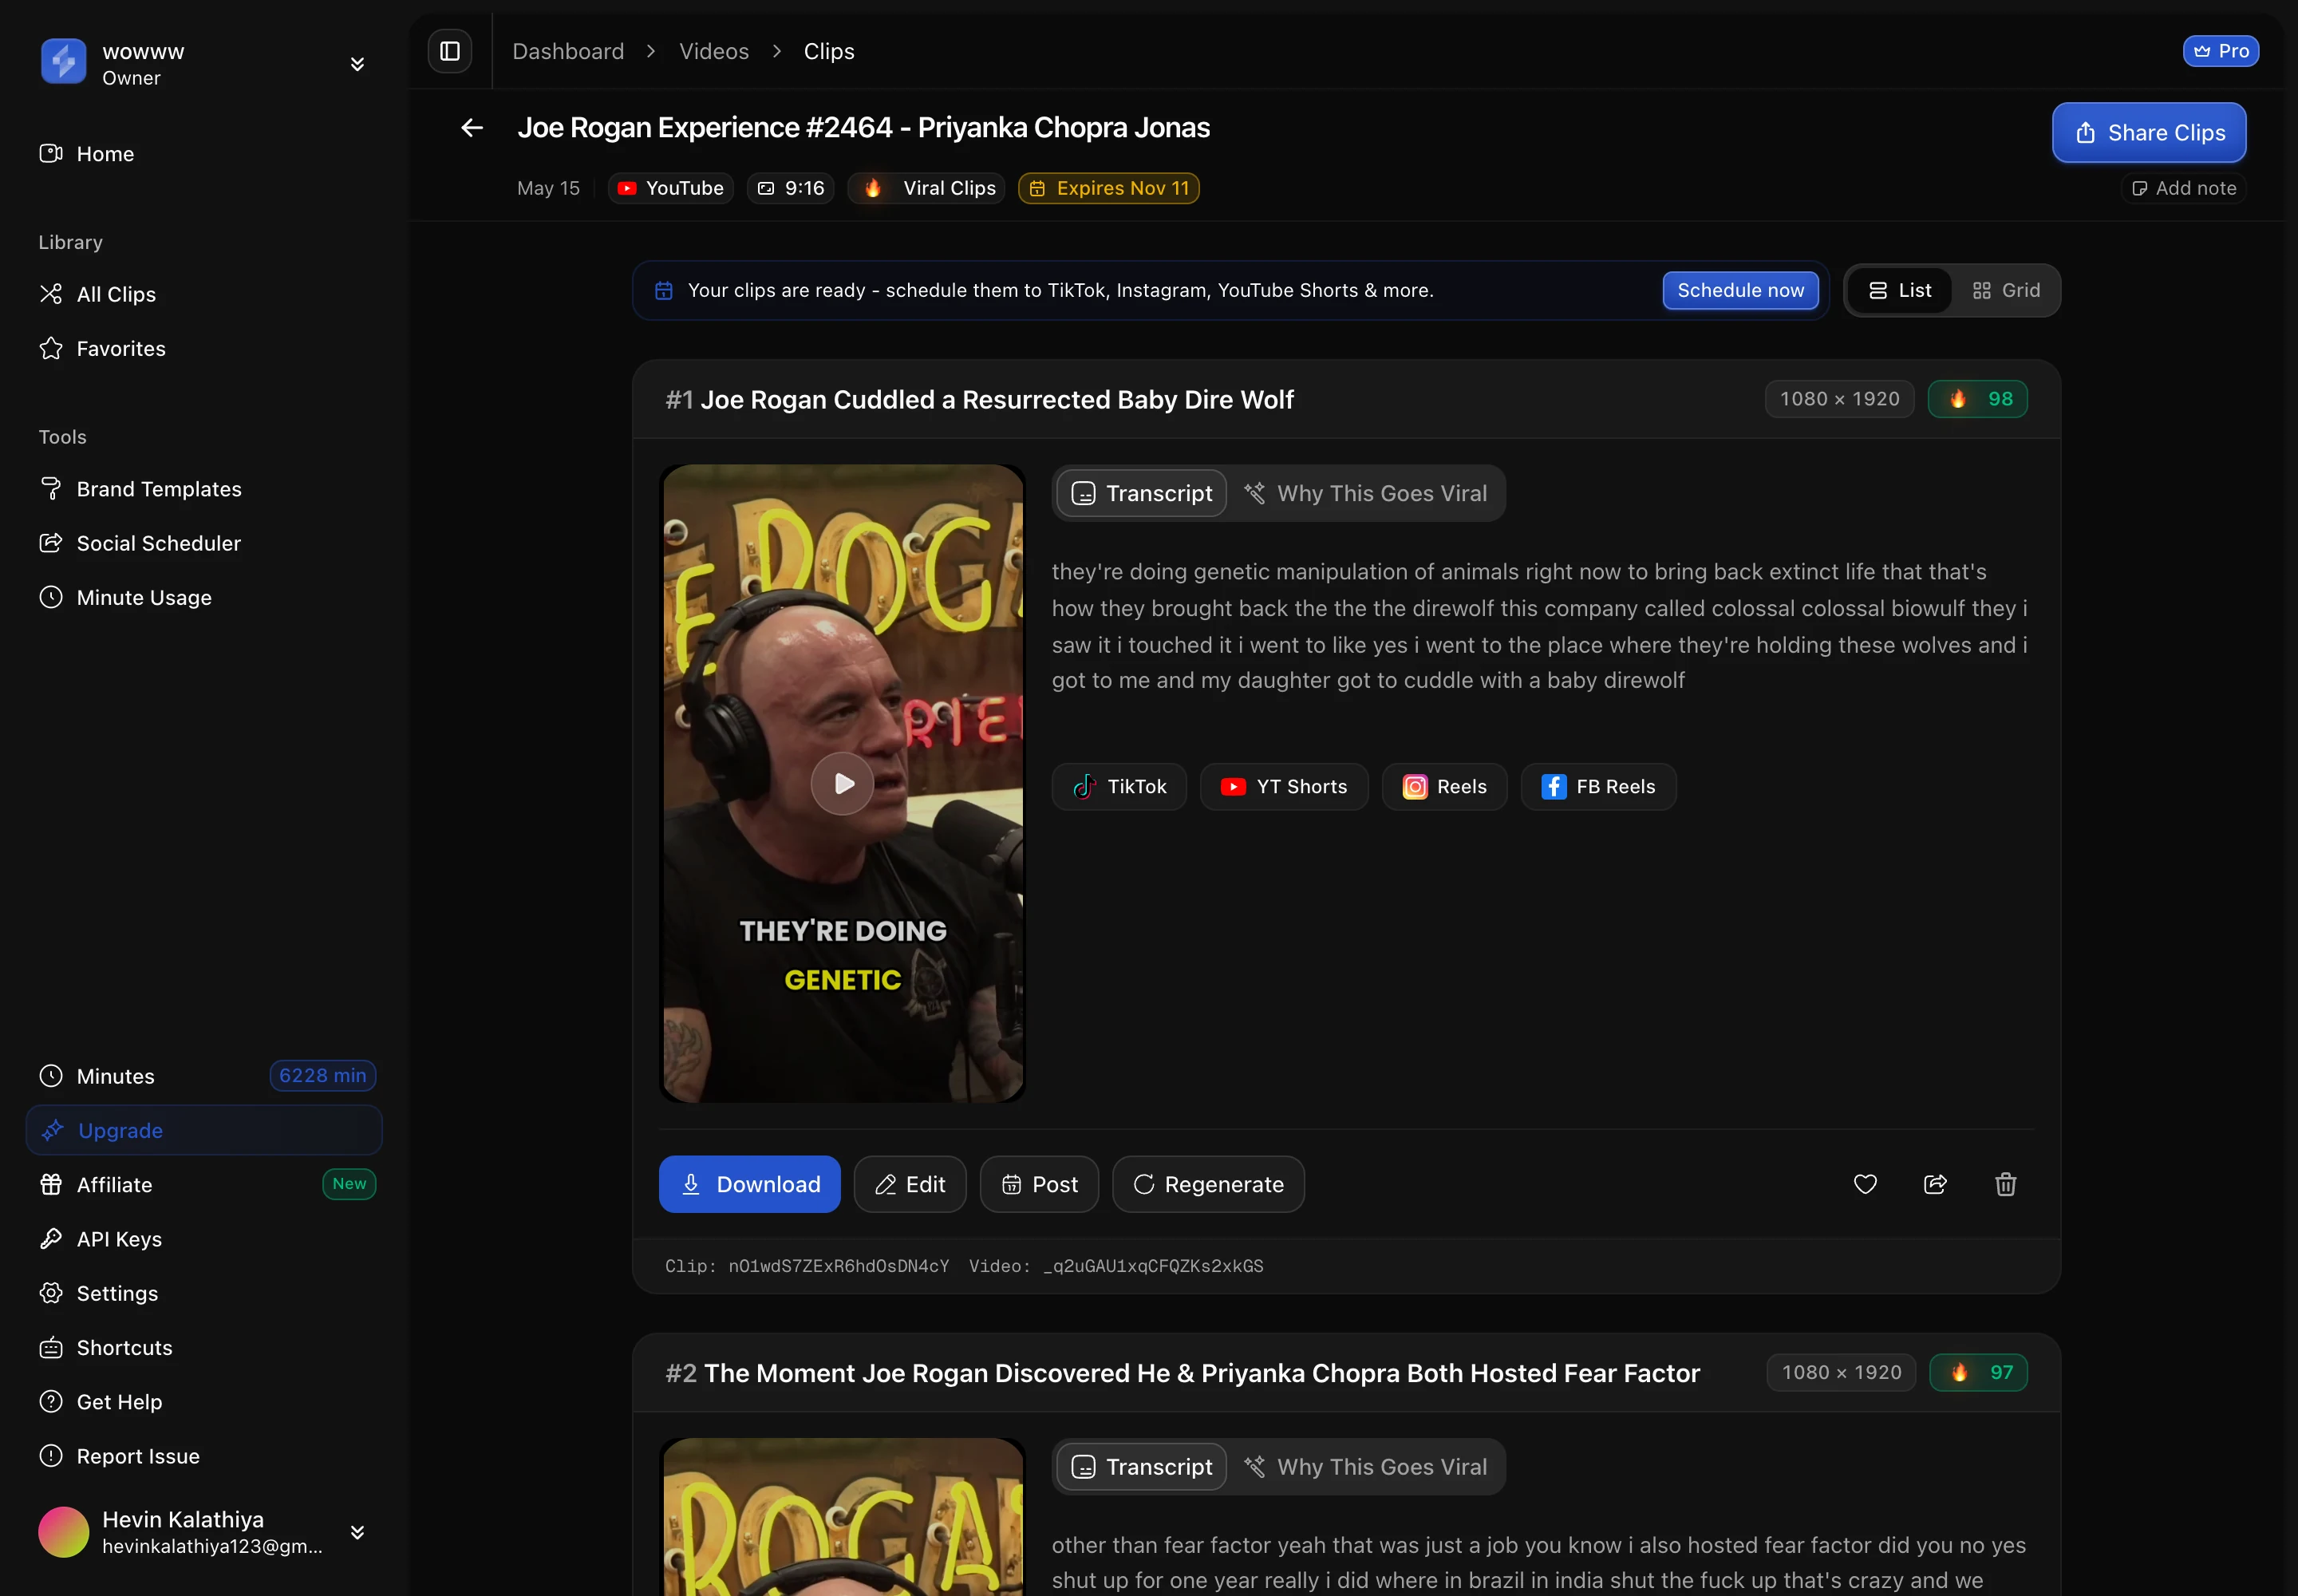This screenshot has height=1596, width=2298.
Task: Click the clip #2 title about Fear Factor
Action: click(x=1201, y=1373)
